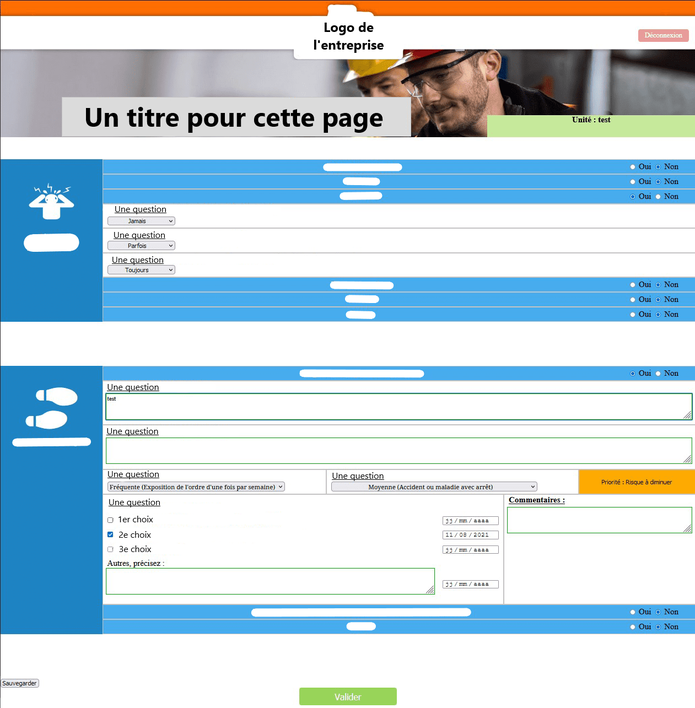Expand the Moyenne severity dropdown
This screenshot has width=695, height=708.
(x=434, y=487)
